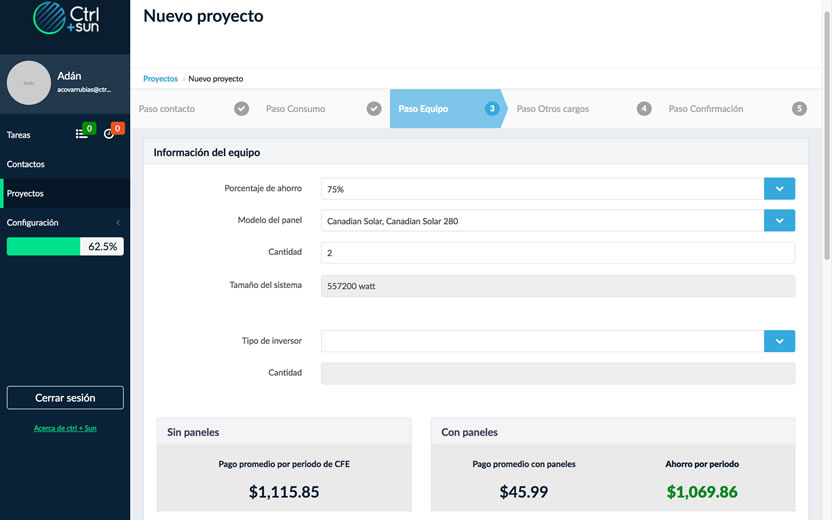Open the clock icon with orange badge

point(109,134)
